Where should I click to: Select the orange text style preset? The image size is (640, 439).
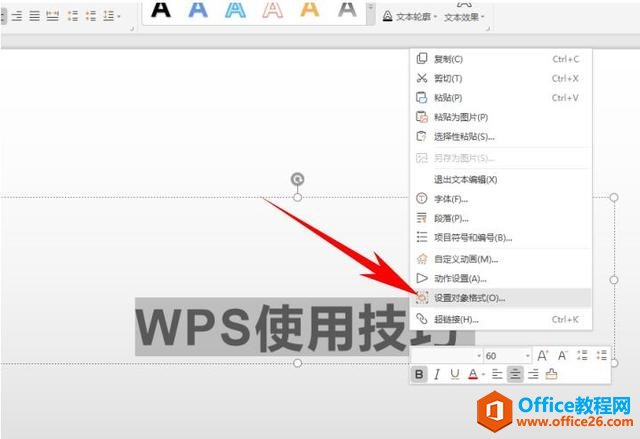click(310, 9)
